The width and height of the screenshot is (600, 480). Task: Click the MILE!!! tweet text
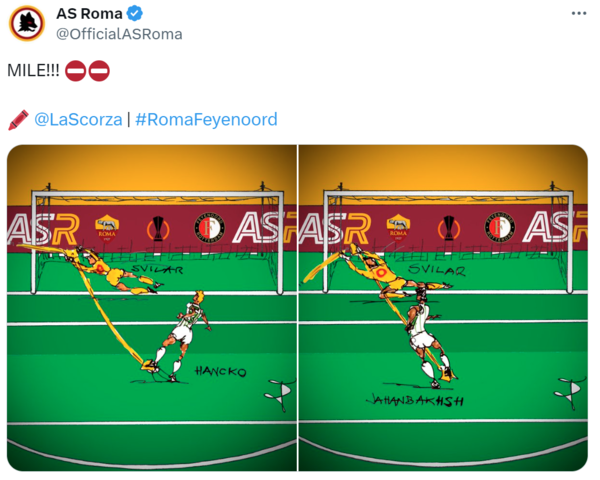pos(33,71)
